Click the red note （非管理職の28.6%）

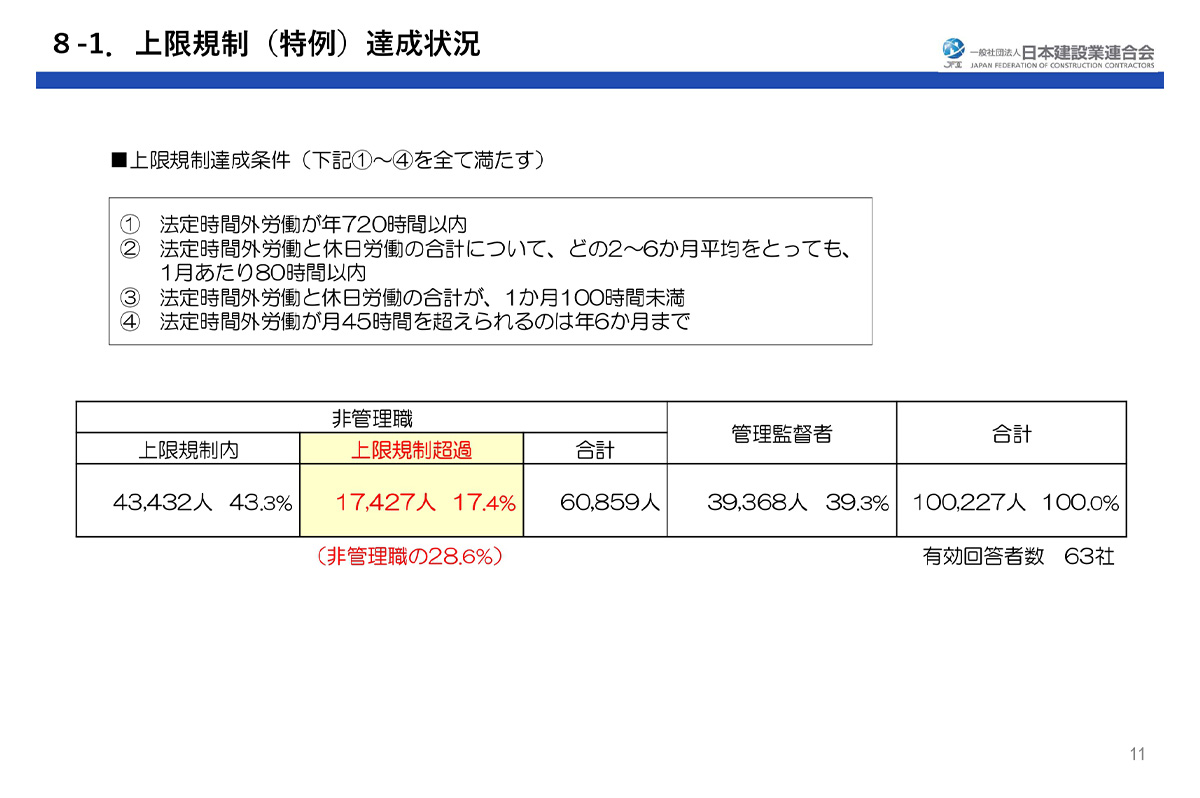click(x=410, y=558)
